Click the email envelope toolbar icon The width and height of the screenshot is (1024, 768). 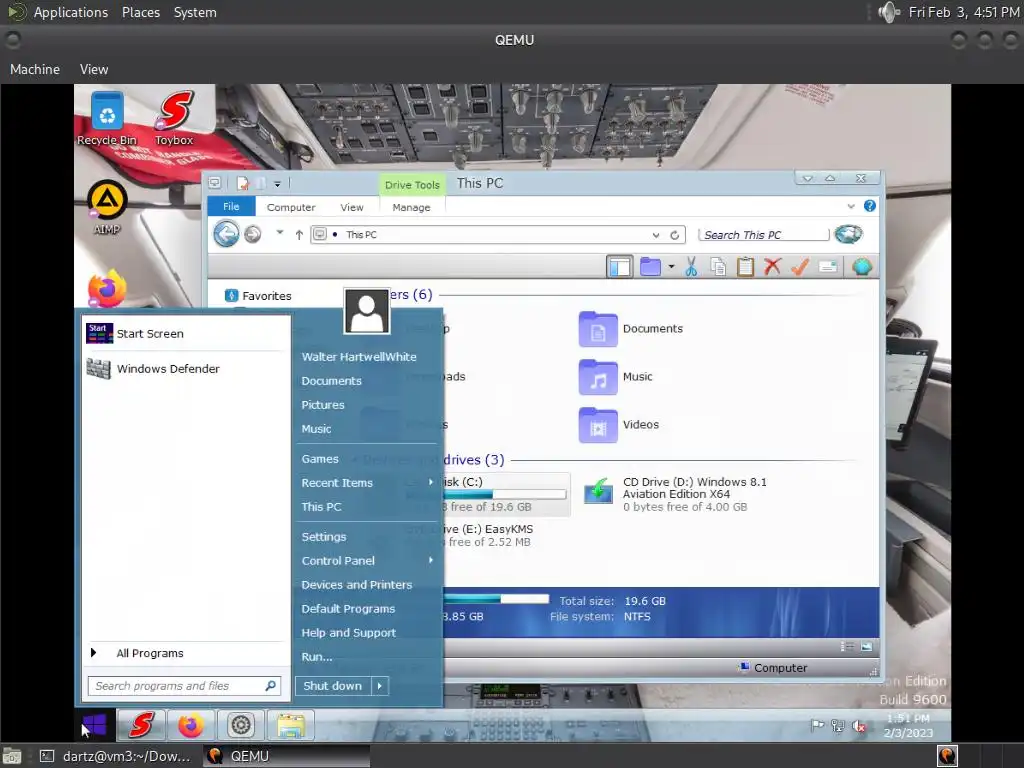pos(828,266)
